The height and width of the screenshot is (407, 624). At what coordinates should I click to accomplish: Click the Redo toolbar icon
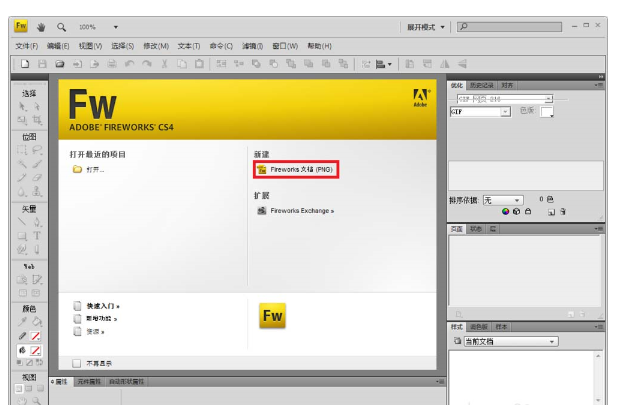(147, 64)
